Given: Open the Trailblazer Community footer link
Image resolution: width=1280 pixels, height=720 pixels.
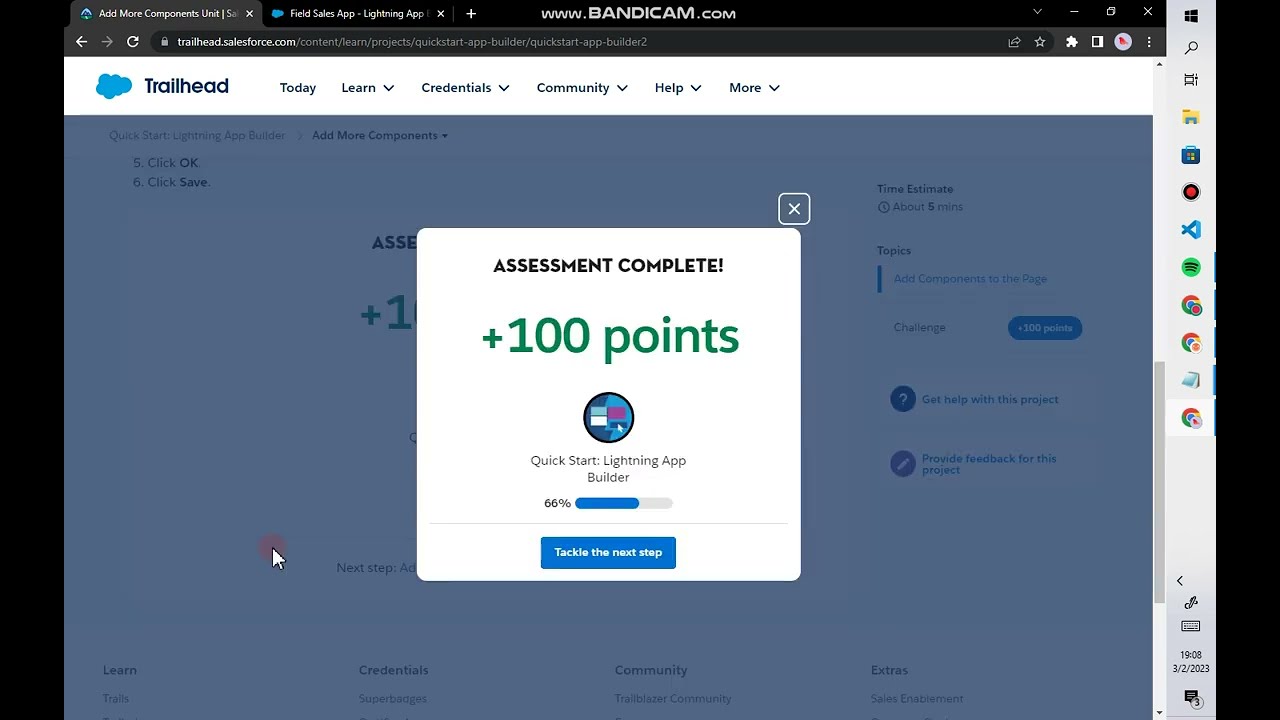Looking at the screenshot, I should click(x=673, y=699).
